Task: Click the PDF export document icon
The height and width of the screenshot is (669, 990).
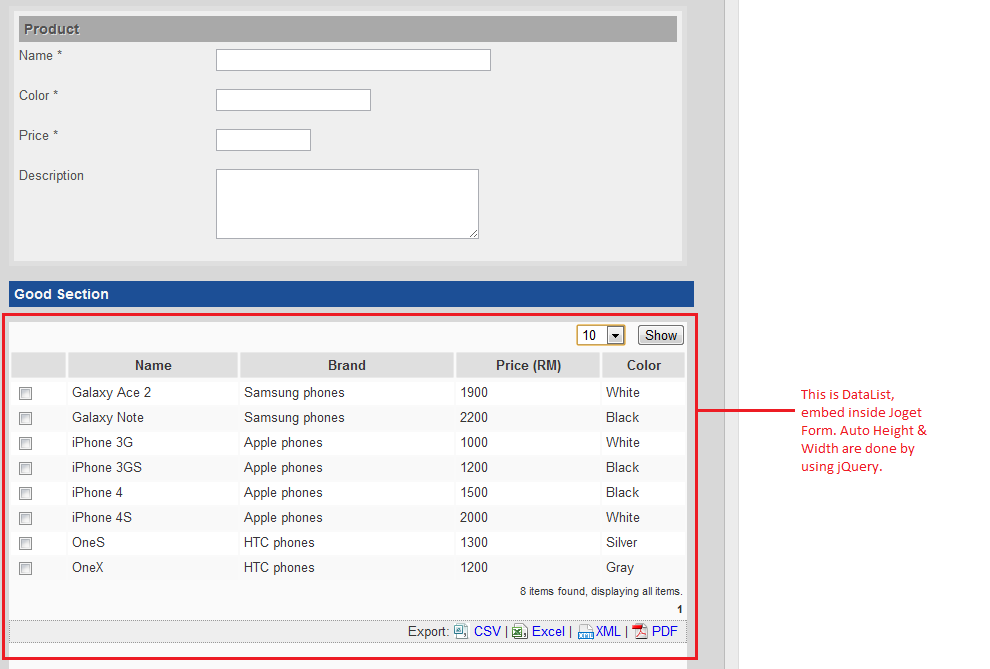Action: (640, 631)
